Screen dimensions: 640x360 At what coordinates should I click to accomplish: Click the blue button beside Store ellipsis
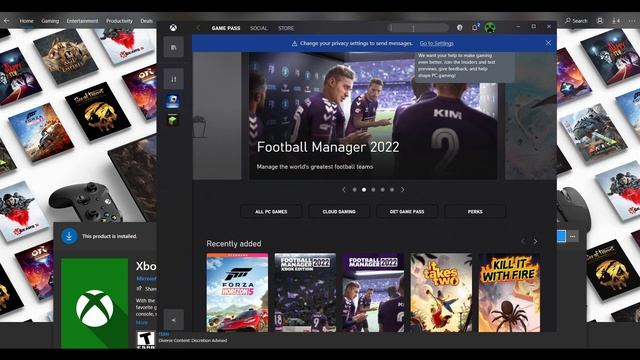click(x=561, y=236)
